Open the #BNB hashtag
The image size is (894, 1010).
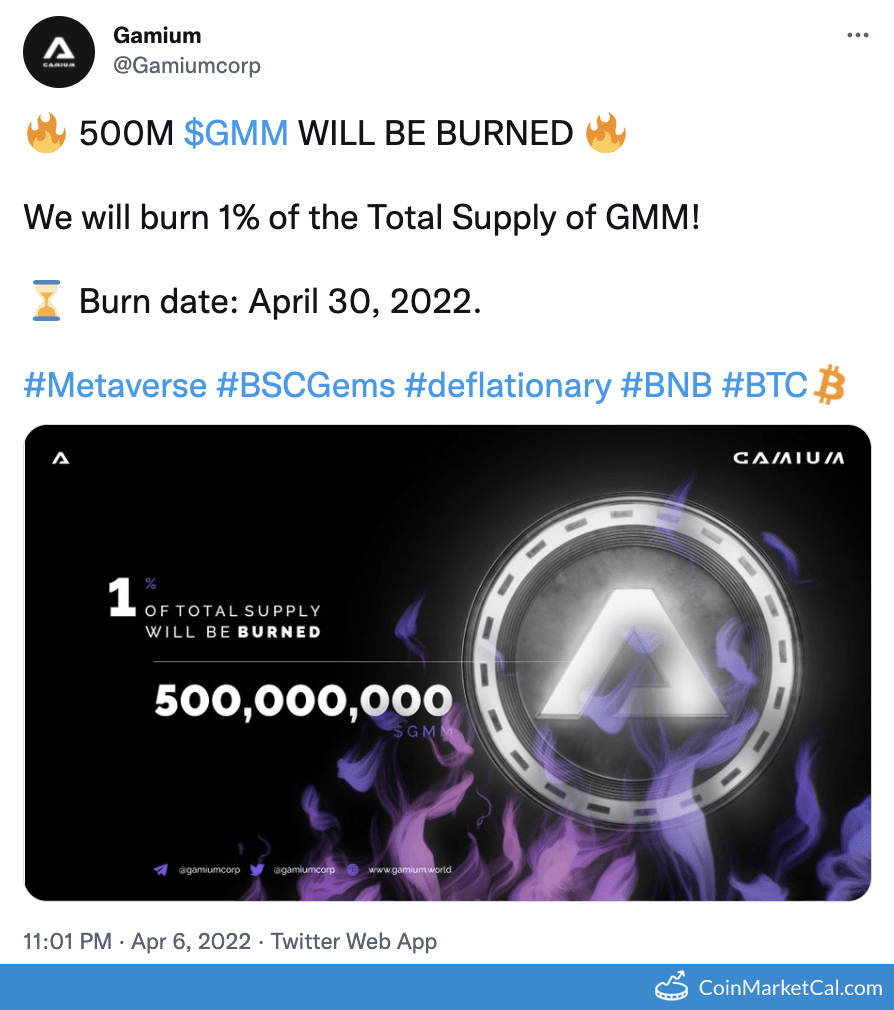[666, 385]
